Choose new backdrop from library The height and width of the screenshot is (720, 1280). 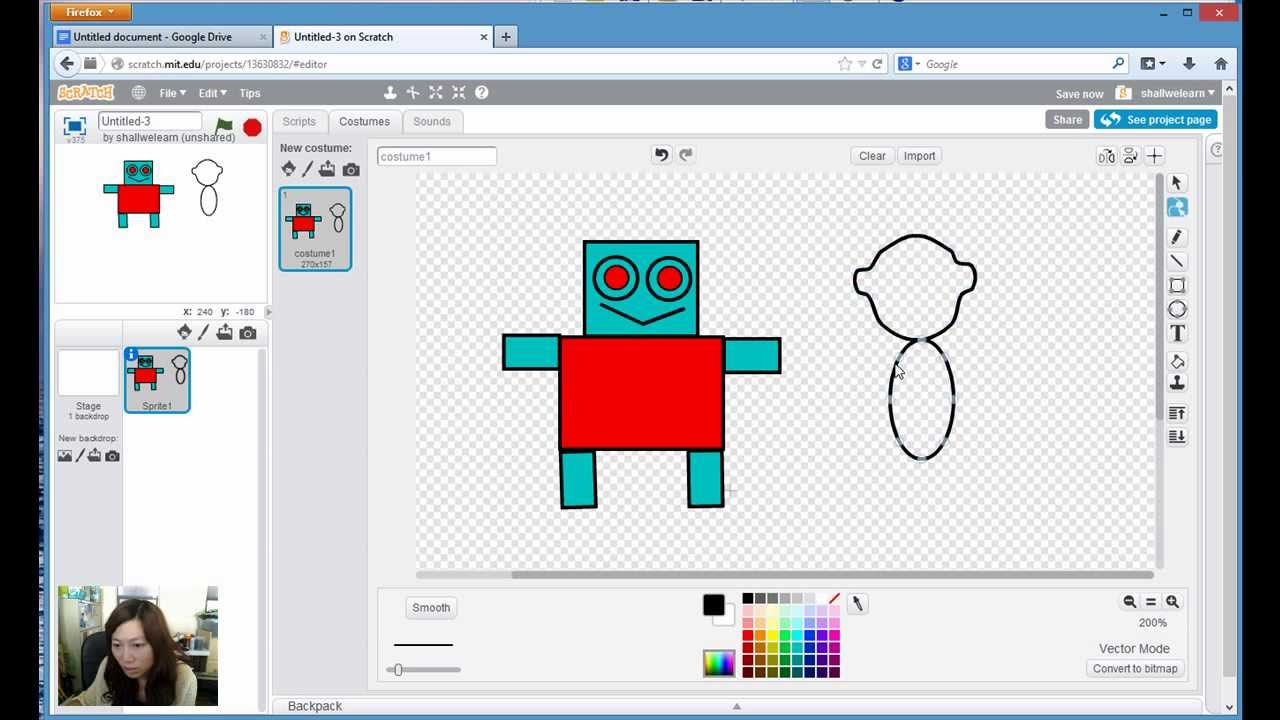point(65,456)
